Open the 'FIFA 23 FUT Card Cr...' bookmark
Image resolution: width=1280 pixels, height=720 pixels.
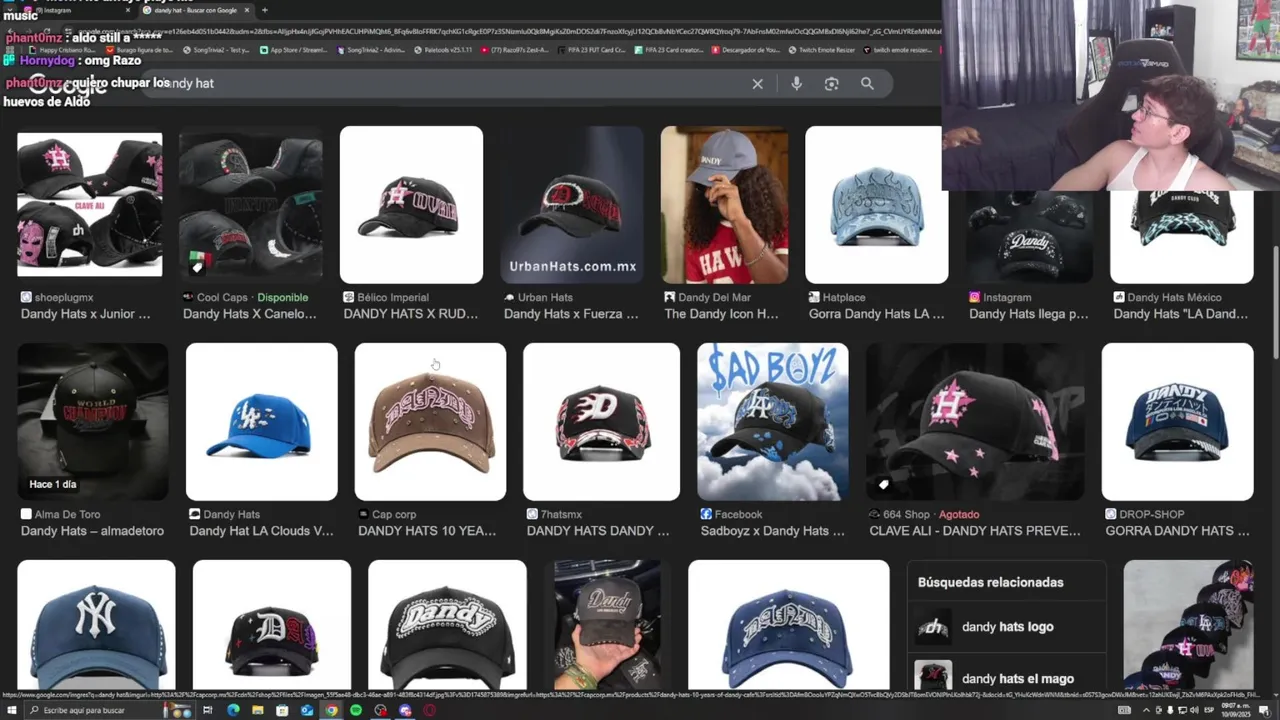(x=594, y=49)
